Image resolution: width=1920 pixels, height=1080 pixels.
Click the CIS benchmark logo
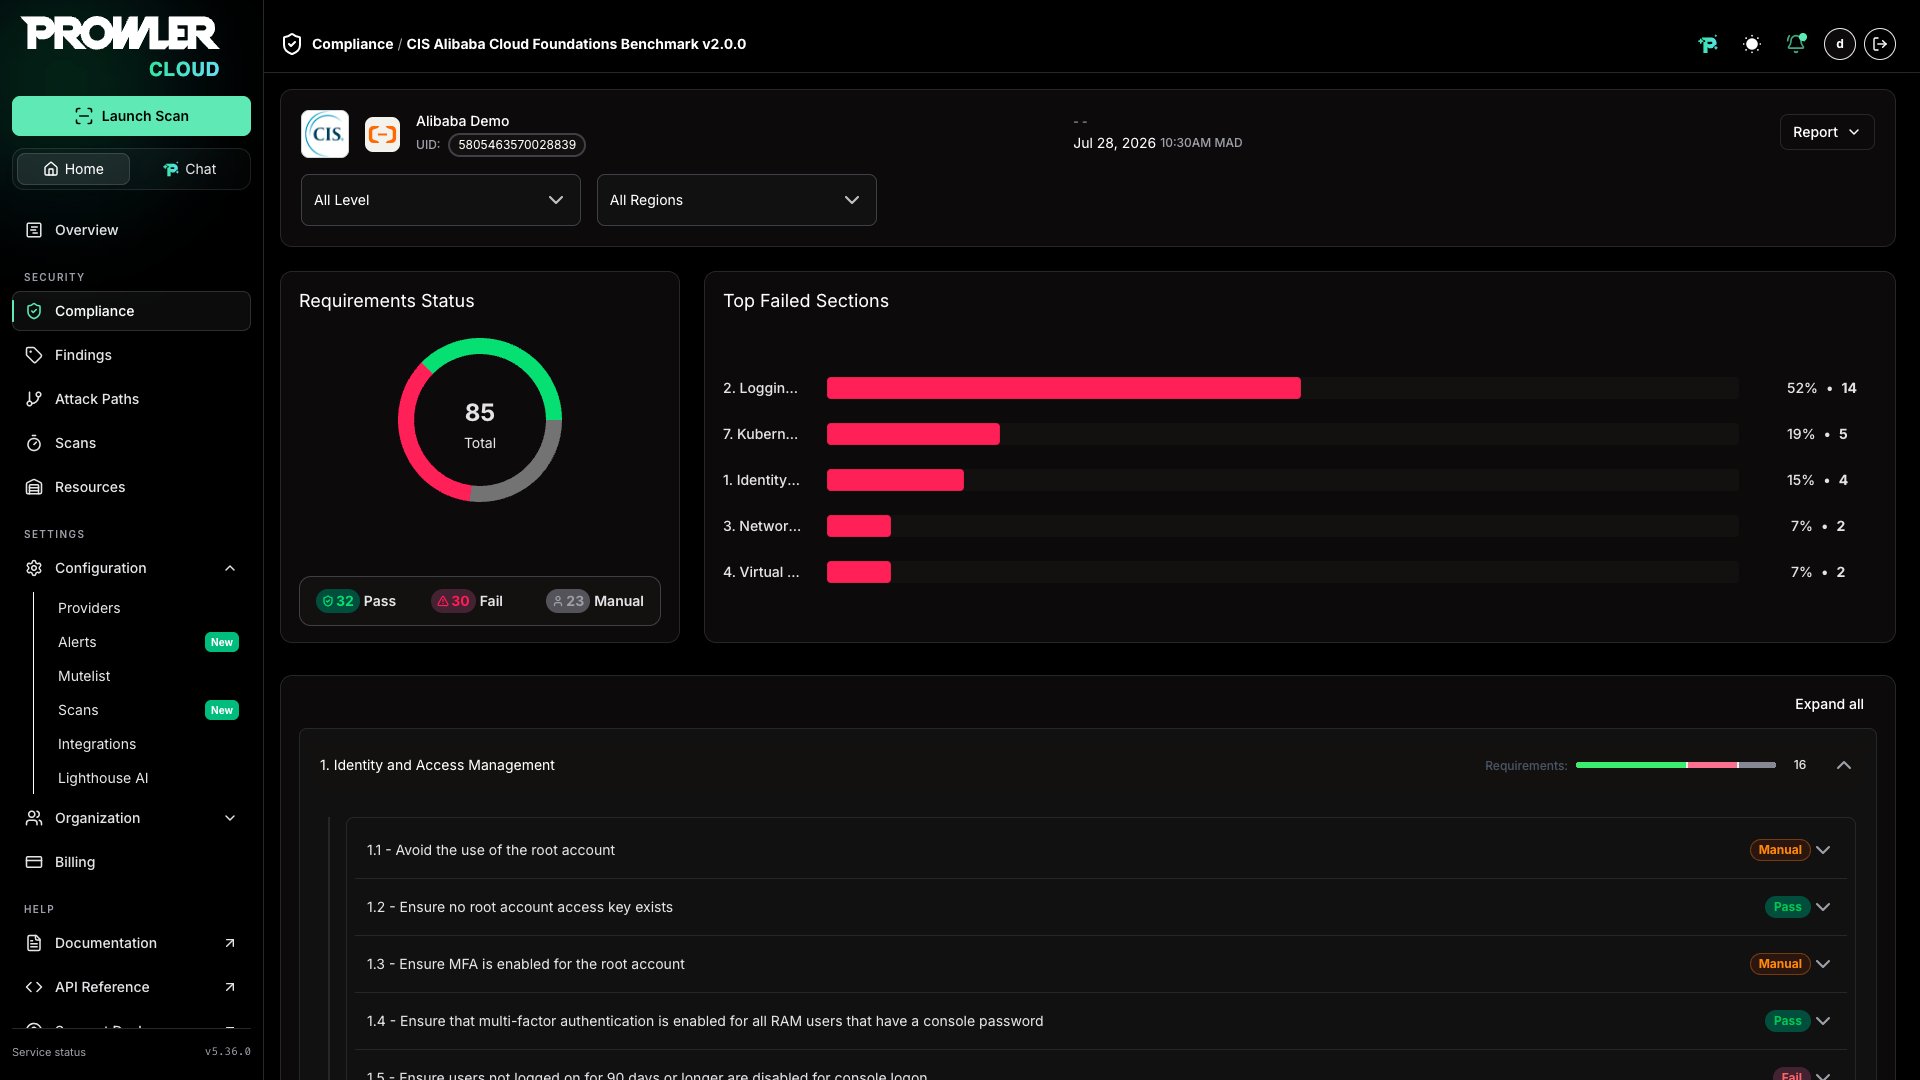tap(325, 134)
